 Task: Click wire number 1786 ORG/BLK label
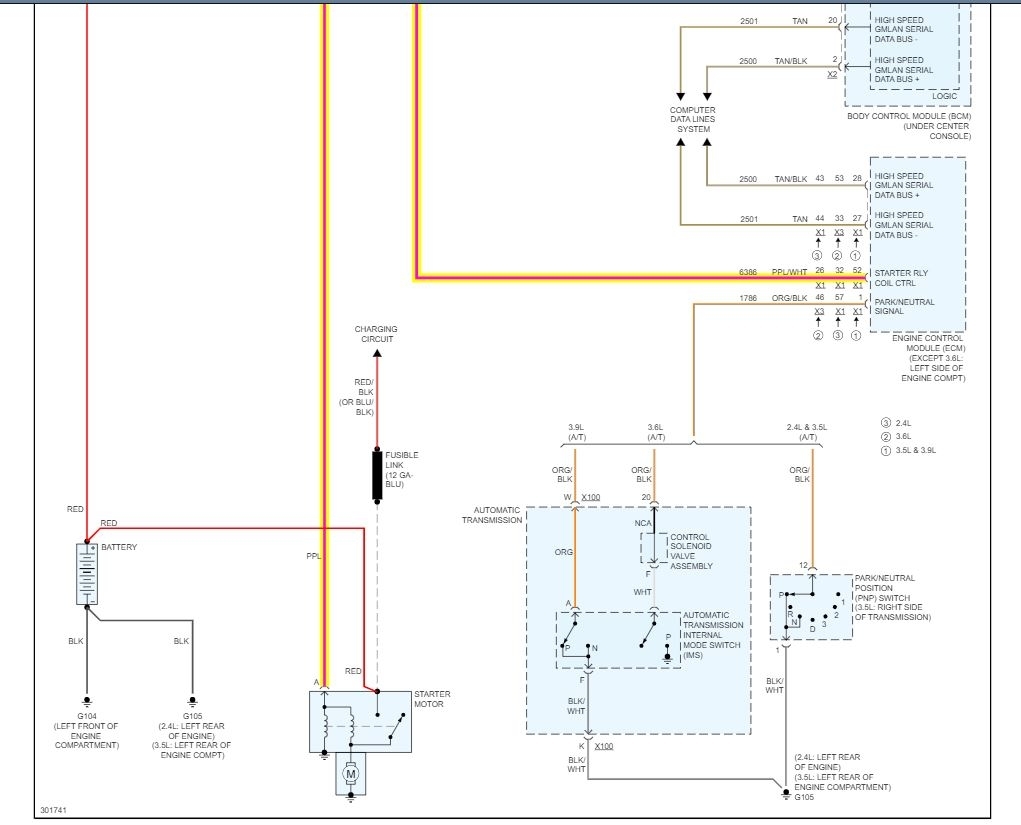point(773,298)
